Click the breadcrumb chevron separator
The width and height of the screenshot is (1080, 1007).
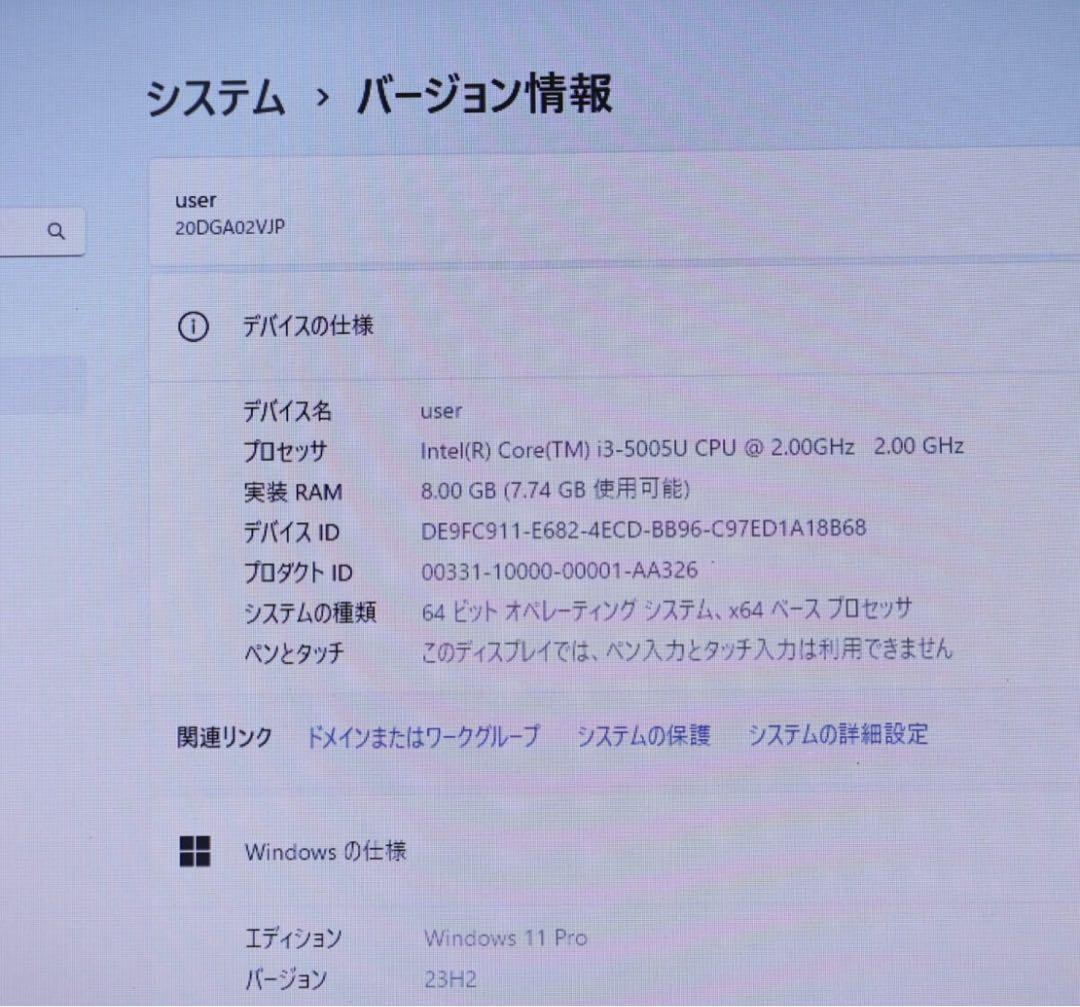tap(322, 98)
